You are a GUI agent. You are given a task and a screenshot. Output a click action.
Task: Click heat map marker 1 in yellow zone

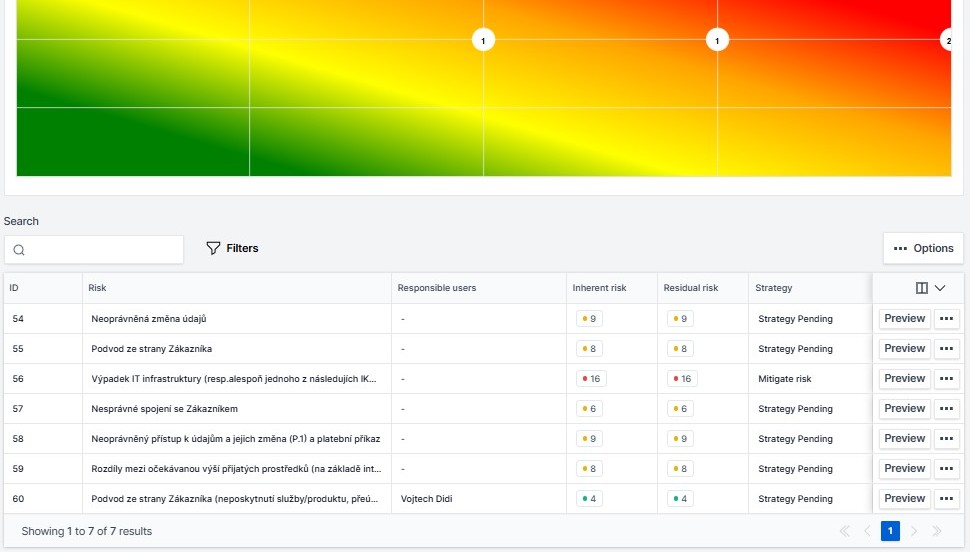click(483, 40)
